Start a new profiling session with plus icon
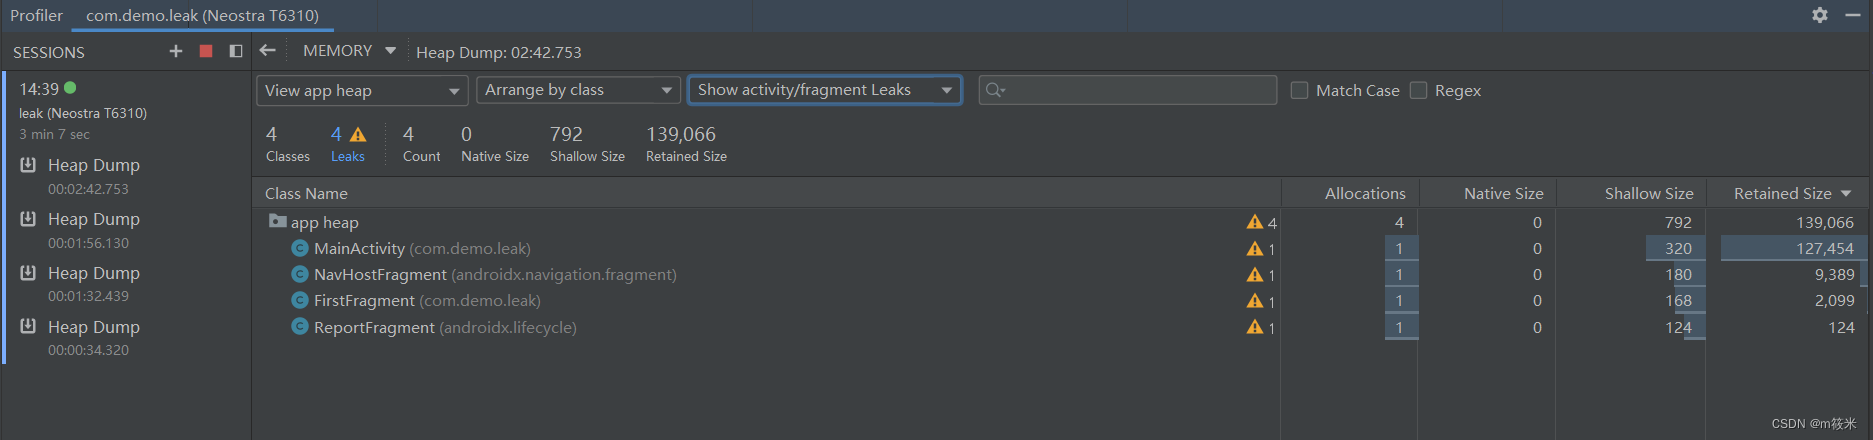1873x440 pixels. (x=176, y=51)
